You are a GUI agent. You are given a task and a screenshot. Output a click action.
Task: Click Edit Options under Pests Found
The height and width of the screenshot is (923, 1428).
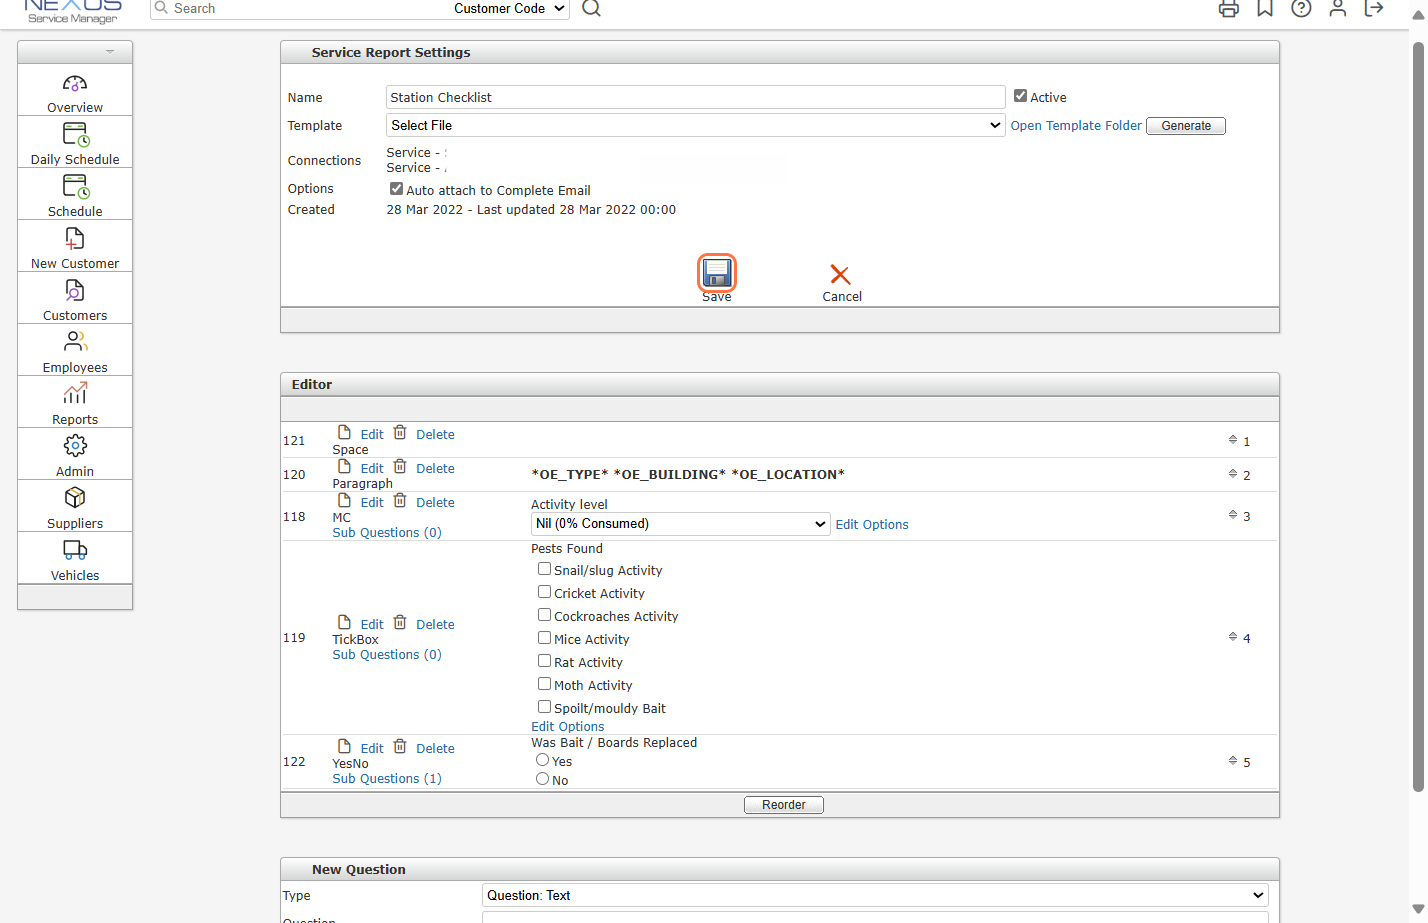tap(567, 727)
